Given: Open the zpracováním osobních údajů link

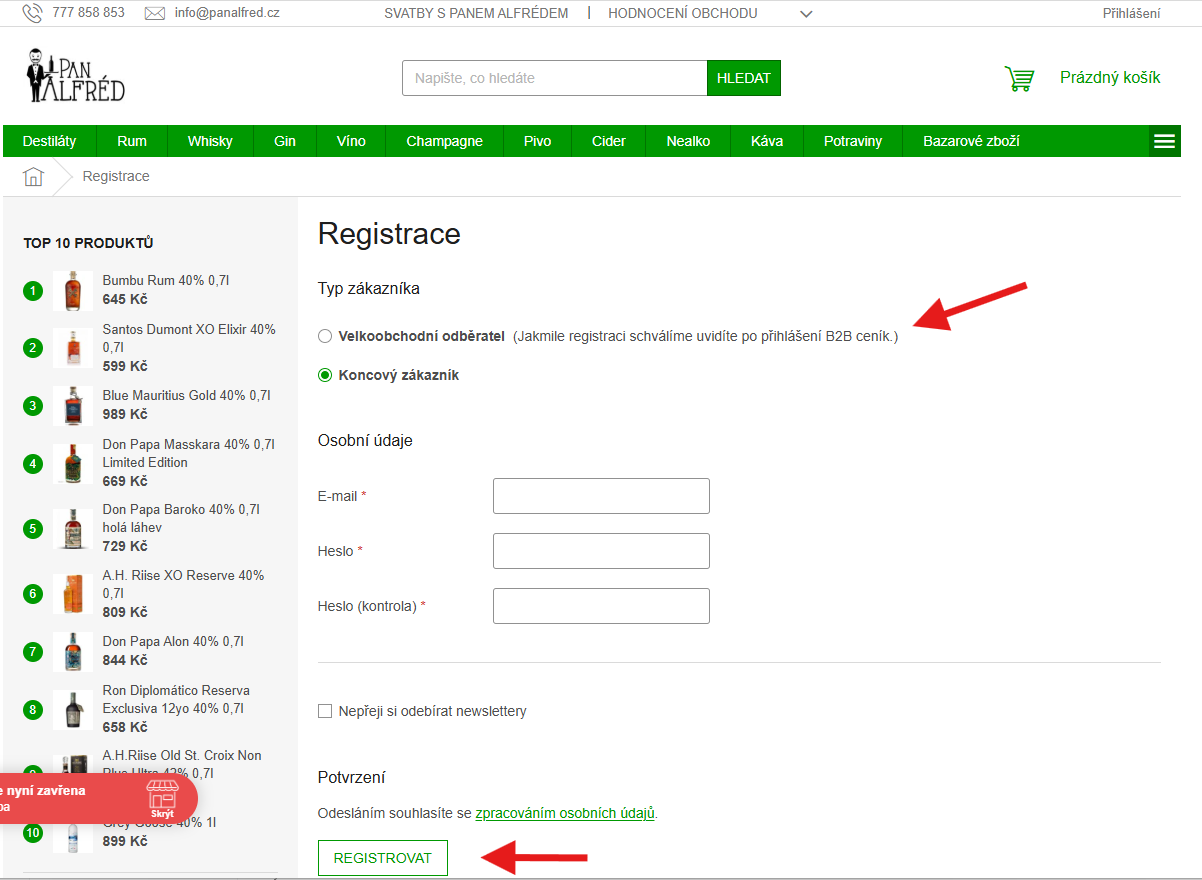Looking at the screenshot, I should click(565, 813).
